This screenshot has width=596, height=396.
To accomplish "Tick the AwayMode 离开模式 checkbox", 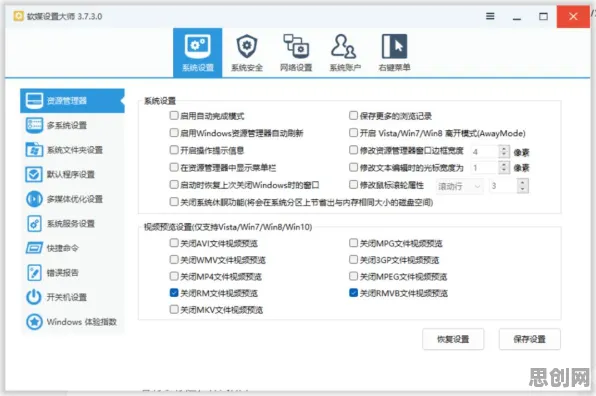I will point(353,133).
